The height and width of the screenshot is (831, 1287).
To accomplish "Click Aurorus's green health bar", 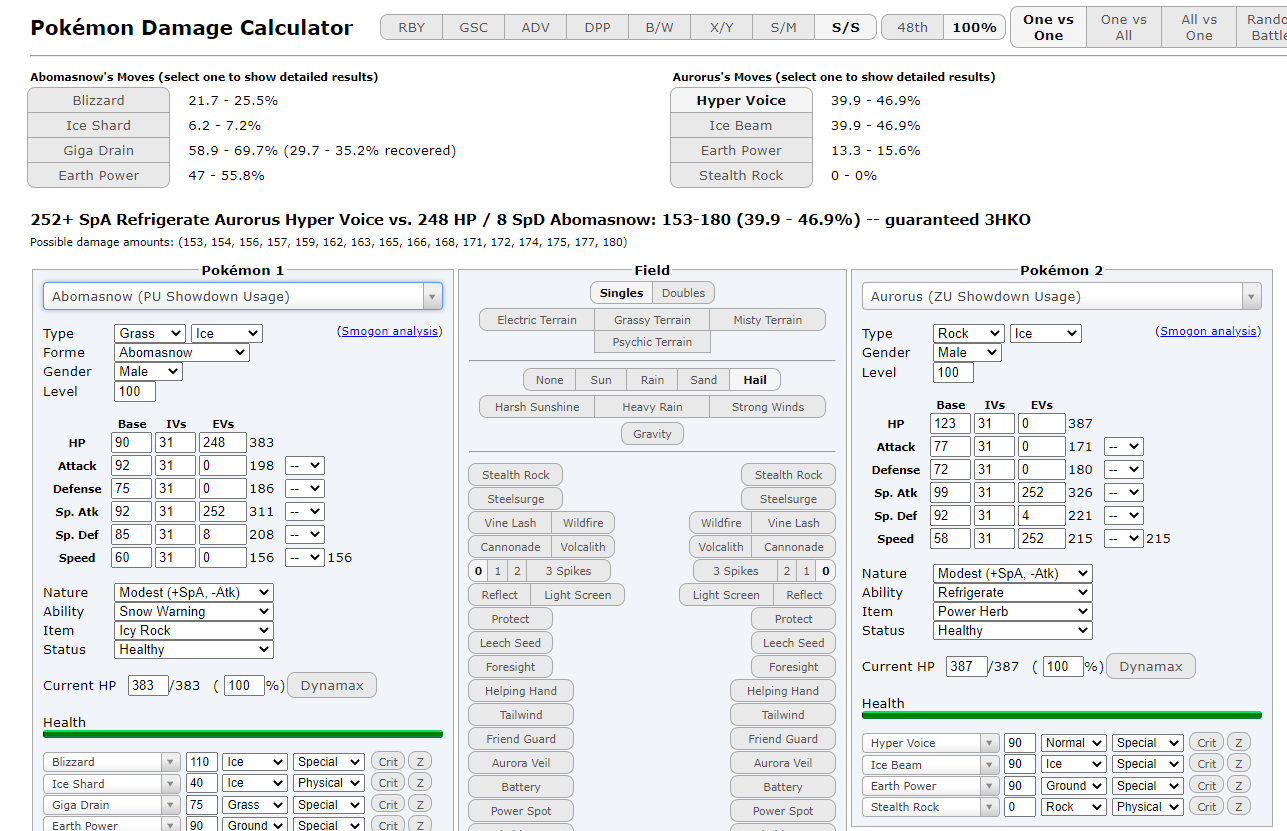I will (x=1062, y=715).
